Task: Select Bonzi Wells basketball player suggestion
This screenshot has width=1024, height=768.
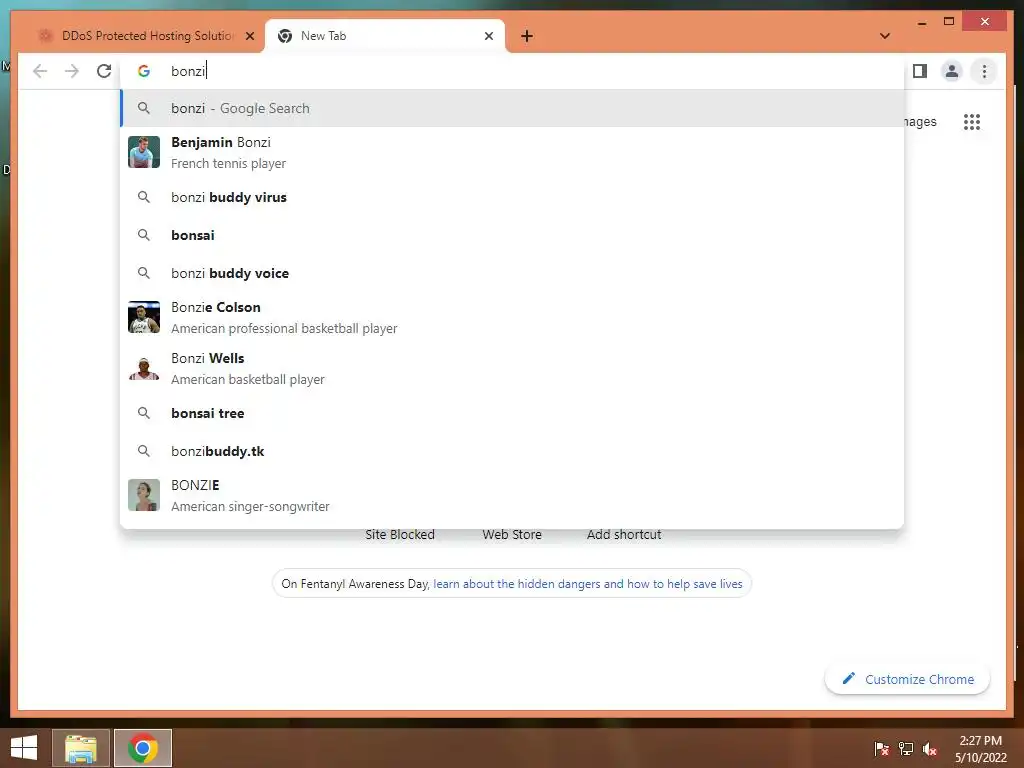Action: click(513, 368)
